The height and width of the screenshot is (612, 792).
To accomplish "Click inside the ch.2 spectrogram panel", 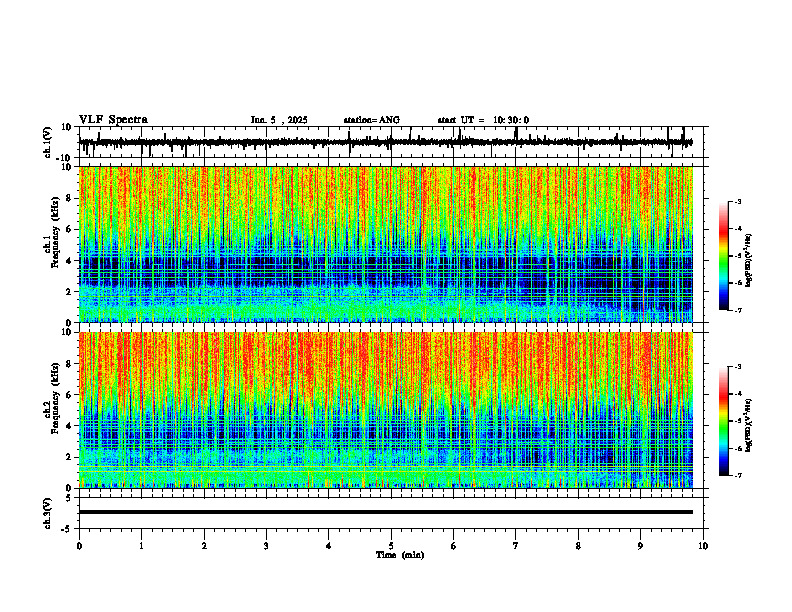I will point(386,410).
